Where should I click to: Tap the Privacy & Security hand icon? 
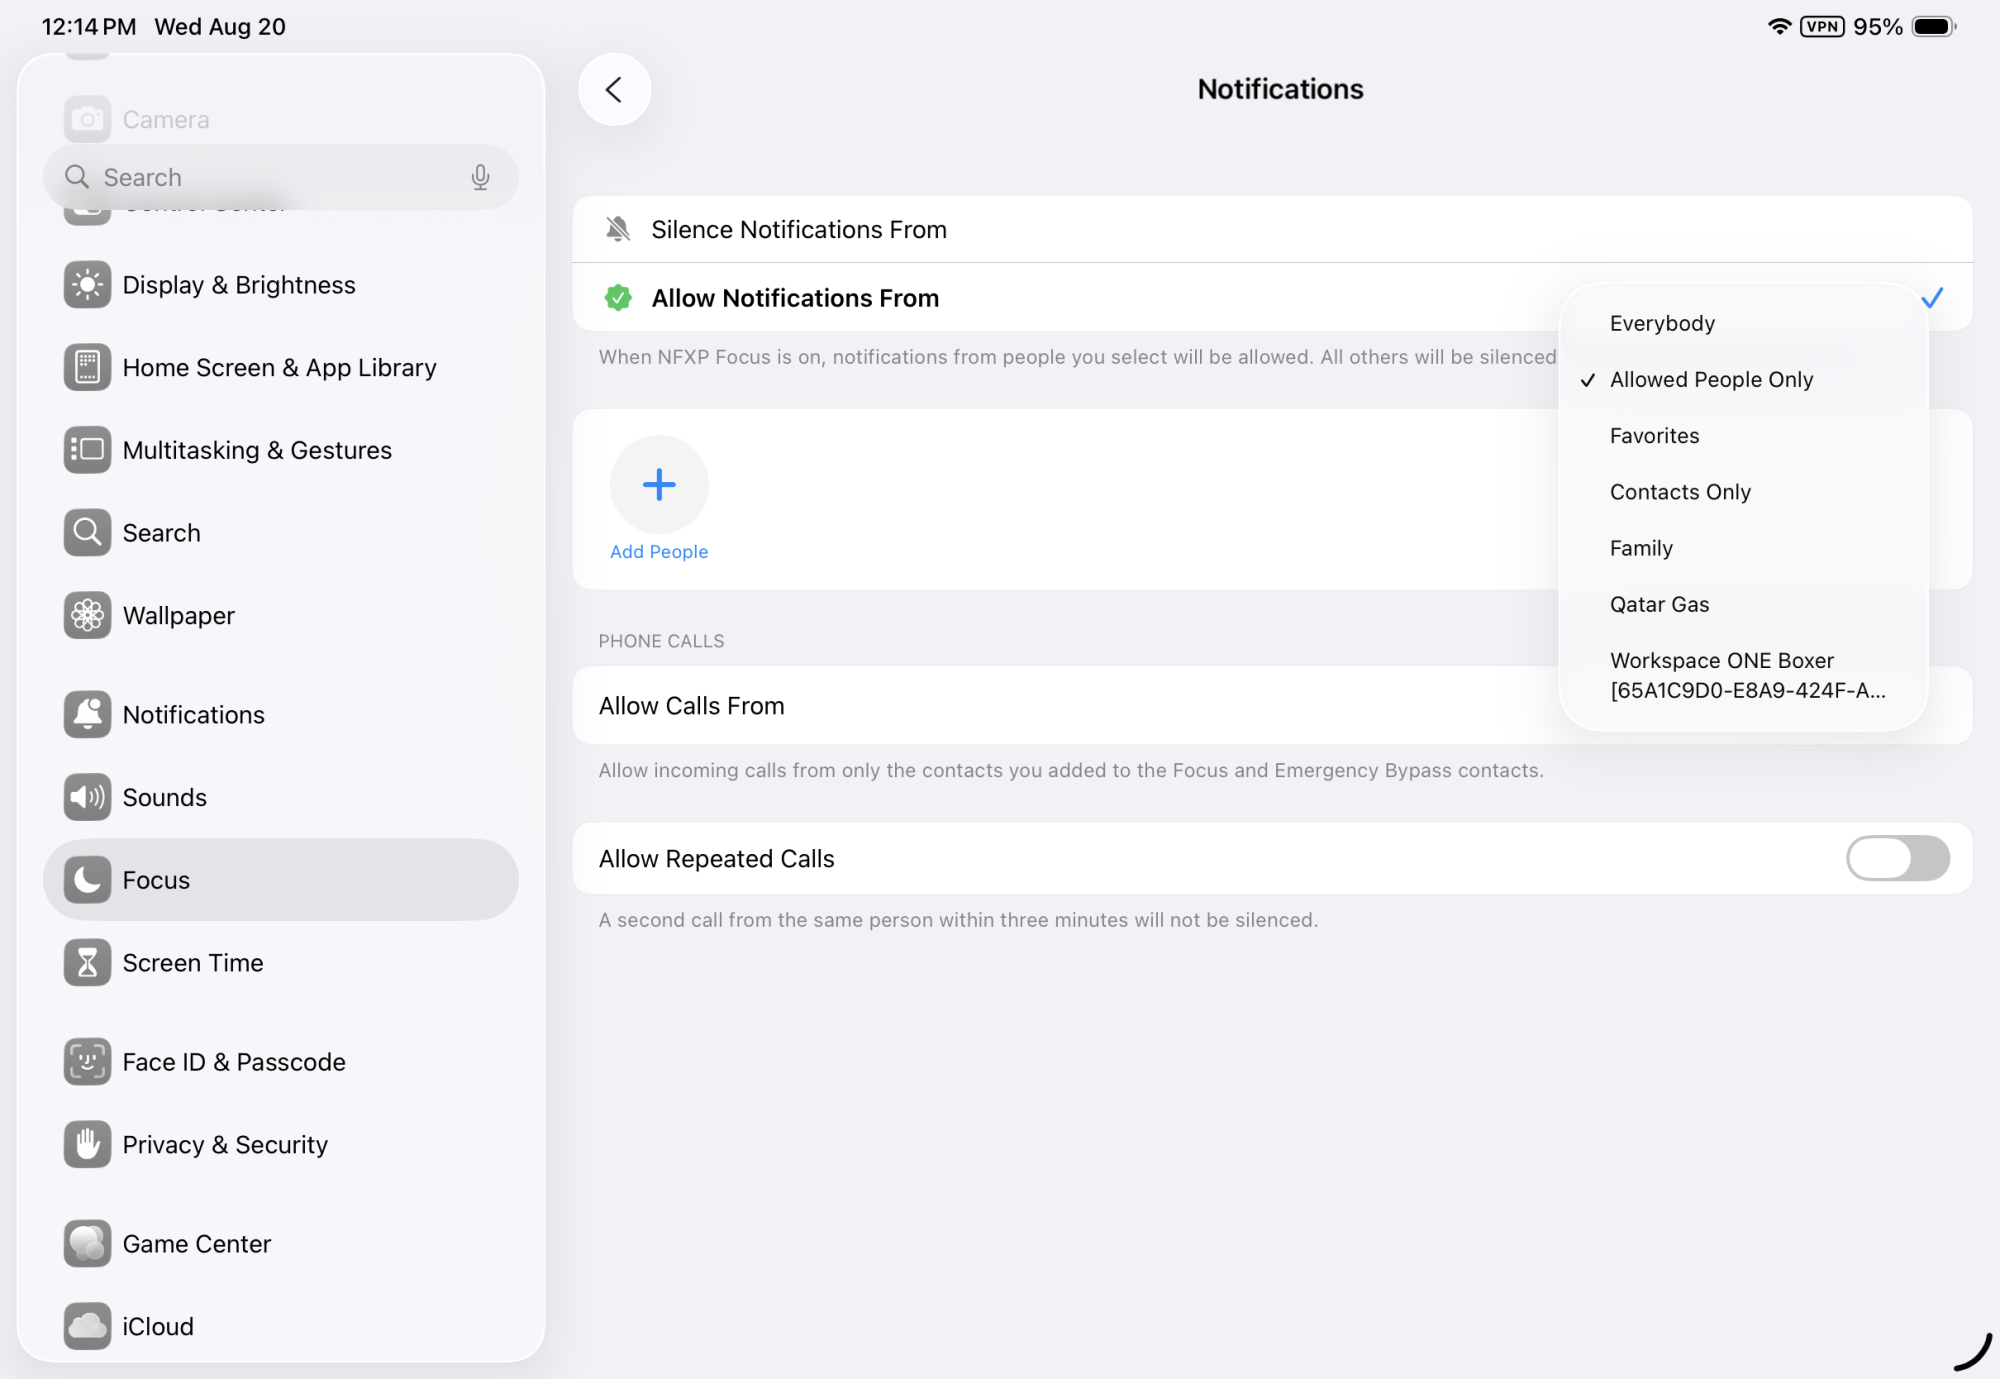click(x=88, y=1144)
